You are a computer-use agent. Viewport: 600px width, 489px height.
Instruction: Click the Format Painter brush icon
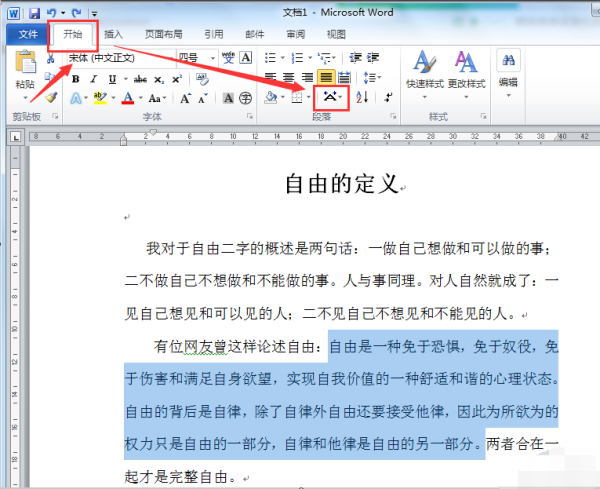pyautogui.click(x=51, y=97)
